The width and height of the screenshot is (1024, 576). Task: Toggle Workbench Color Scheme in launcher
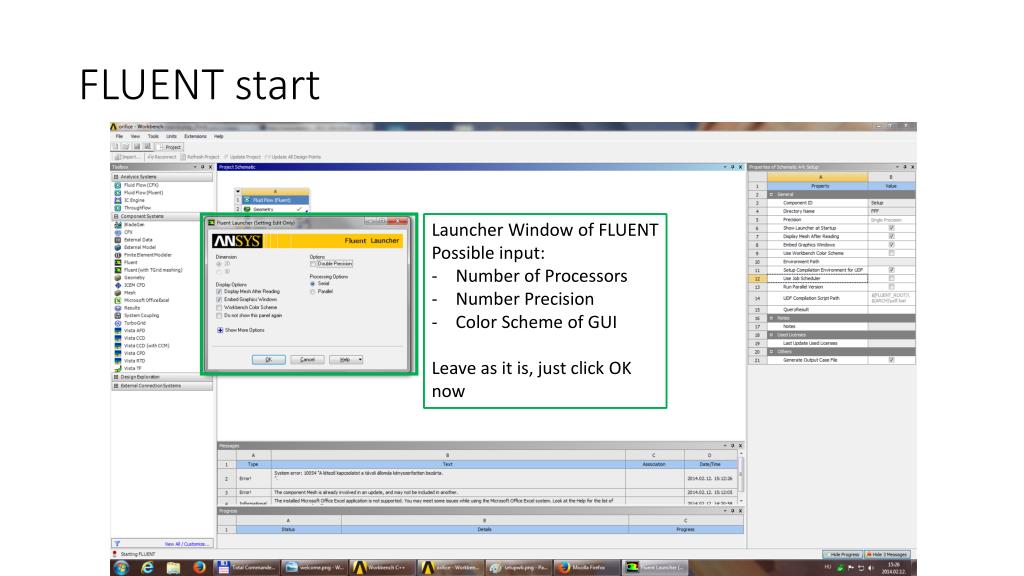(219, 308)
